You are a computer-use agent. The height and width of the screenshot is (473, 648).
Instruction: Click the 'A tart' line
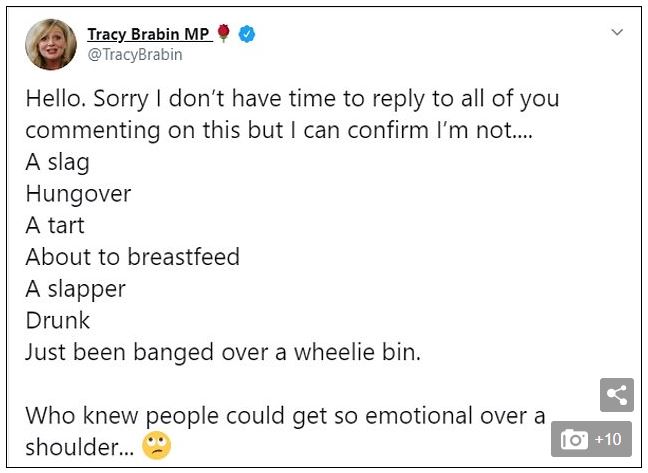(x=55, y=225)
